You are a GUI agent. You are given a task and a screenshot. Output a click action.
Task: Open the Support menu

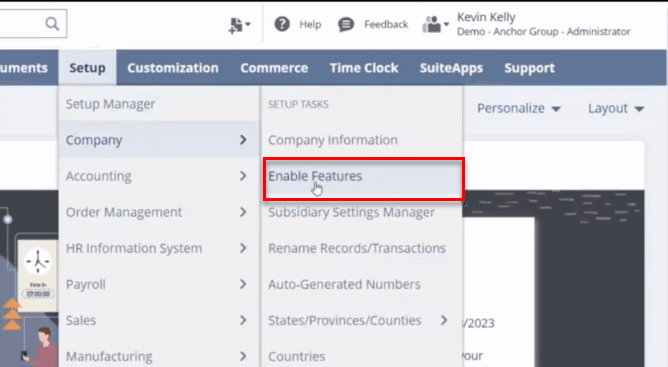530,68
